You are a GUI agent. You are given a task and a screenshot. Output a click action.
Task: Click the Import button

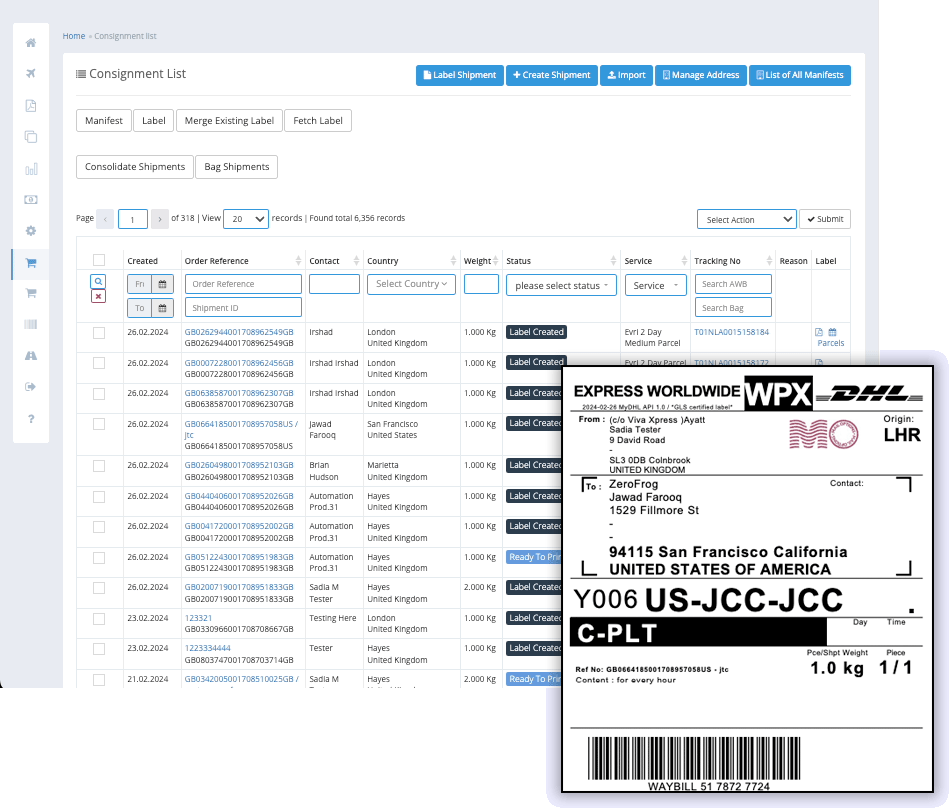click(626, 75)
